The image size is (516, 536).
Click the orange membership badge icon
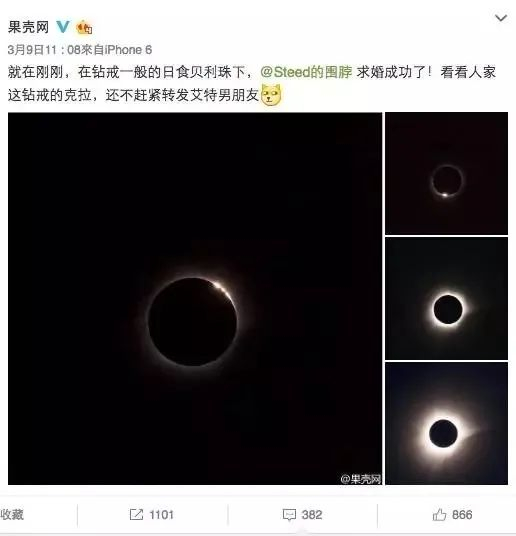click(x=84, y=27)
